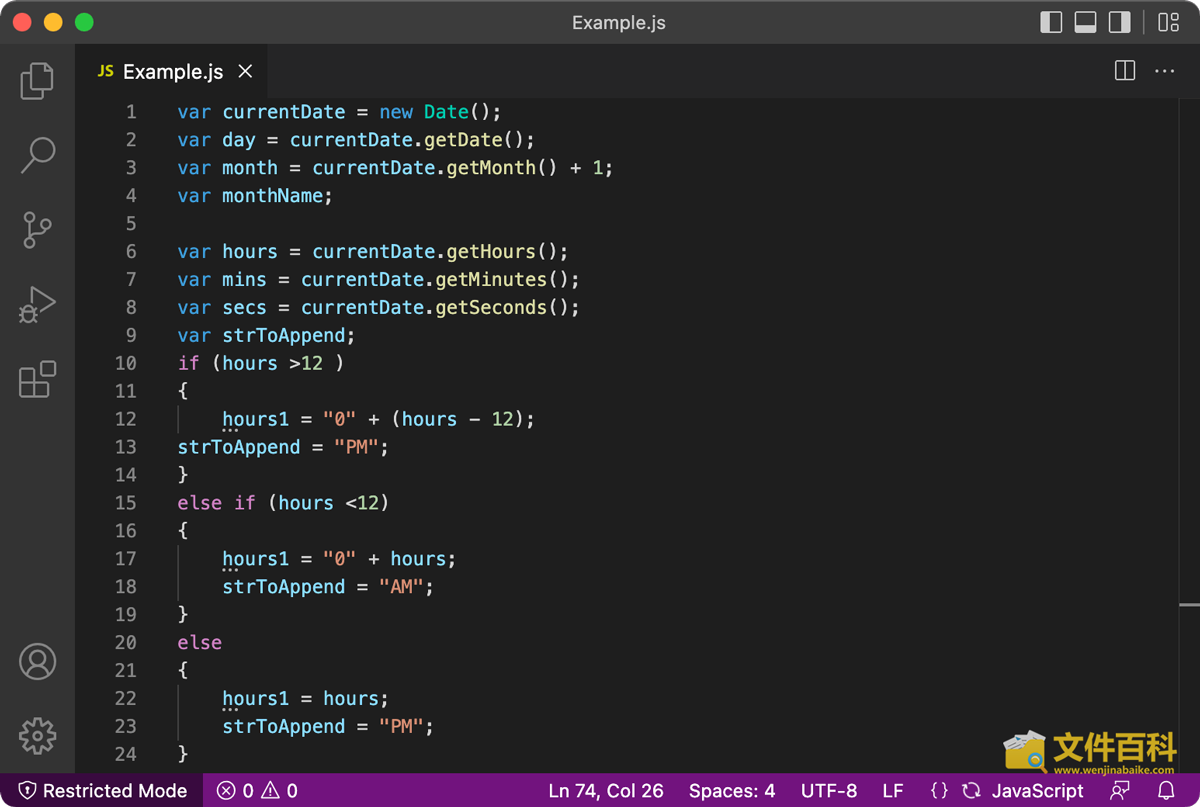Click 'hours1' on line 17
Image resolution: width=1200 pixels, height=807 pixels.
tap(256, 559)
